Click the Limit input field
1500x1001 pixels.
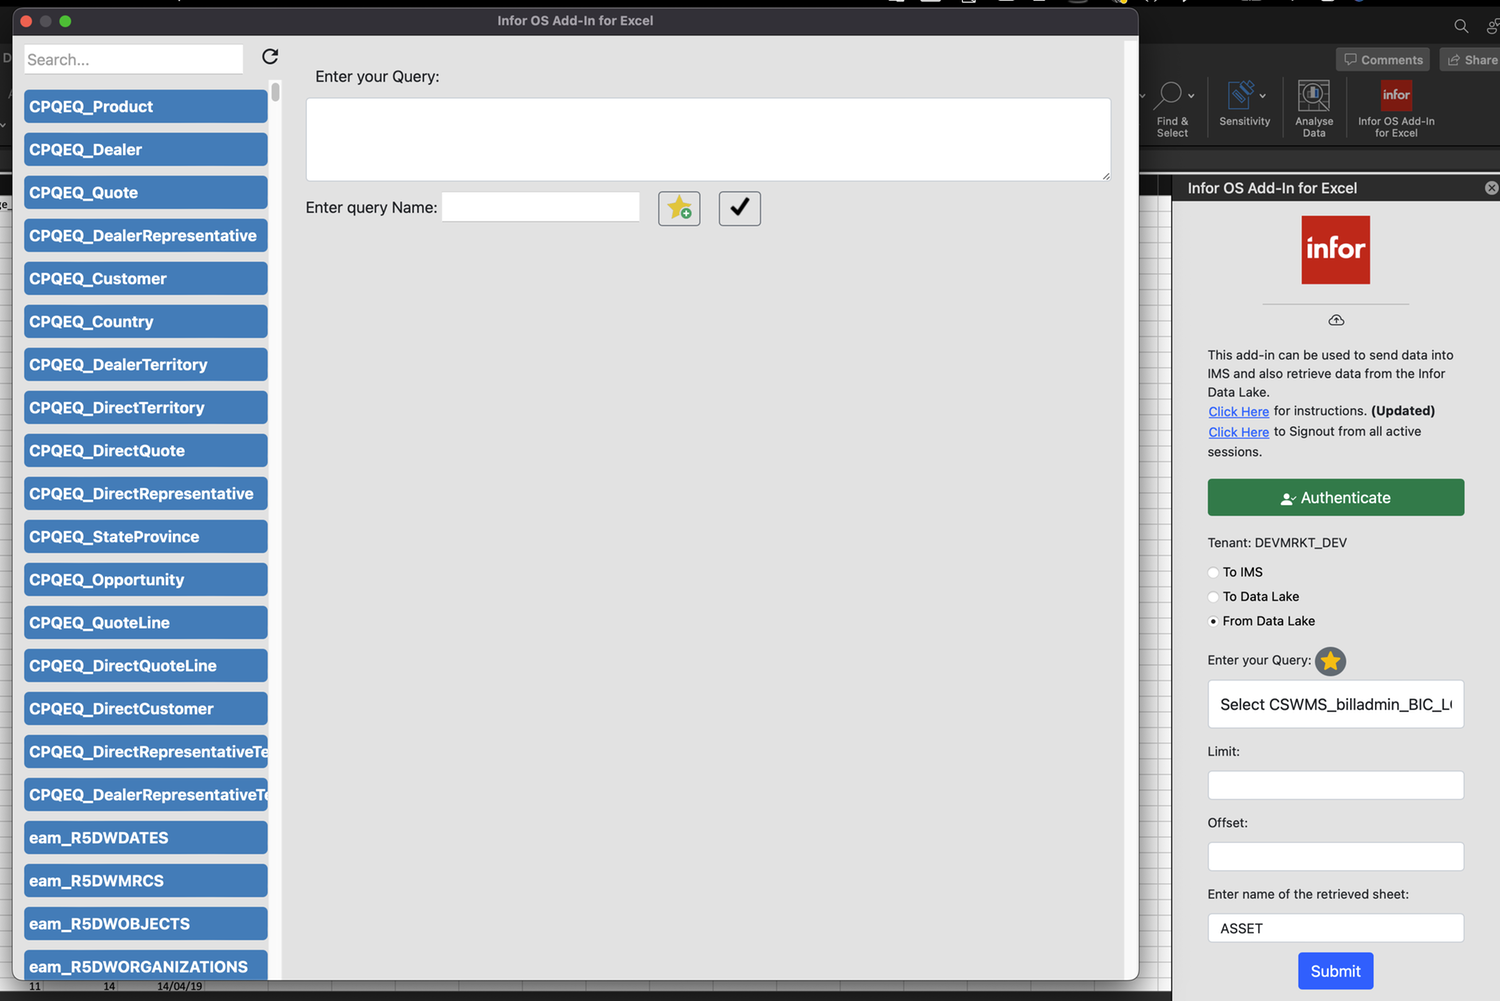tap(1336, 785)
